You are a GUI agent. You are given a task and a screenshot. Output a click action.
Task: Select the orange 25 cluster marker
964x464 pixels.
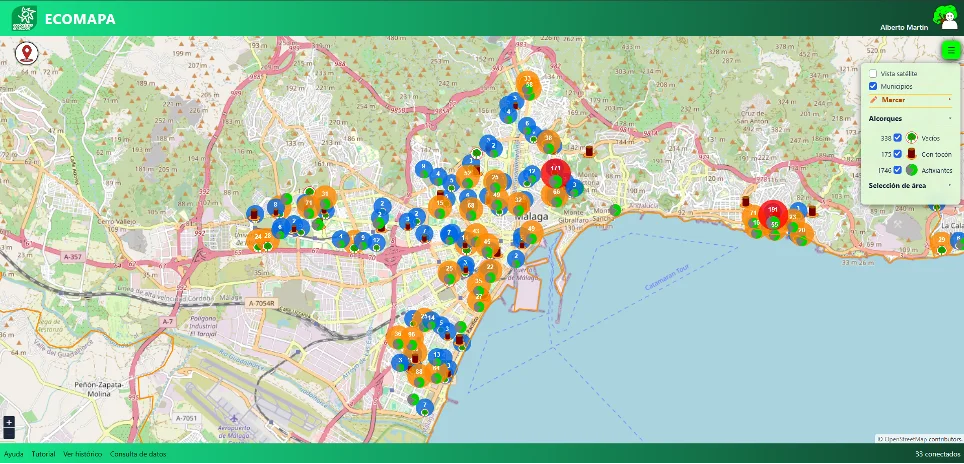tap(449, 270)
